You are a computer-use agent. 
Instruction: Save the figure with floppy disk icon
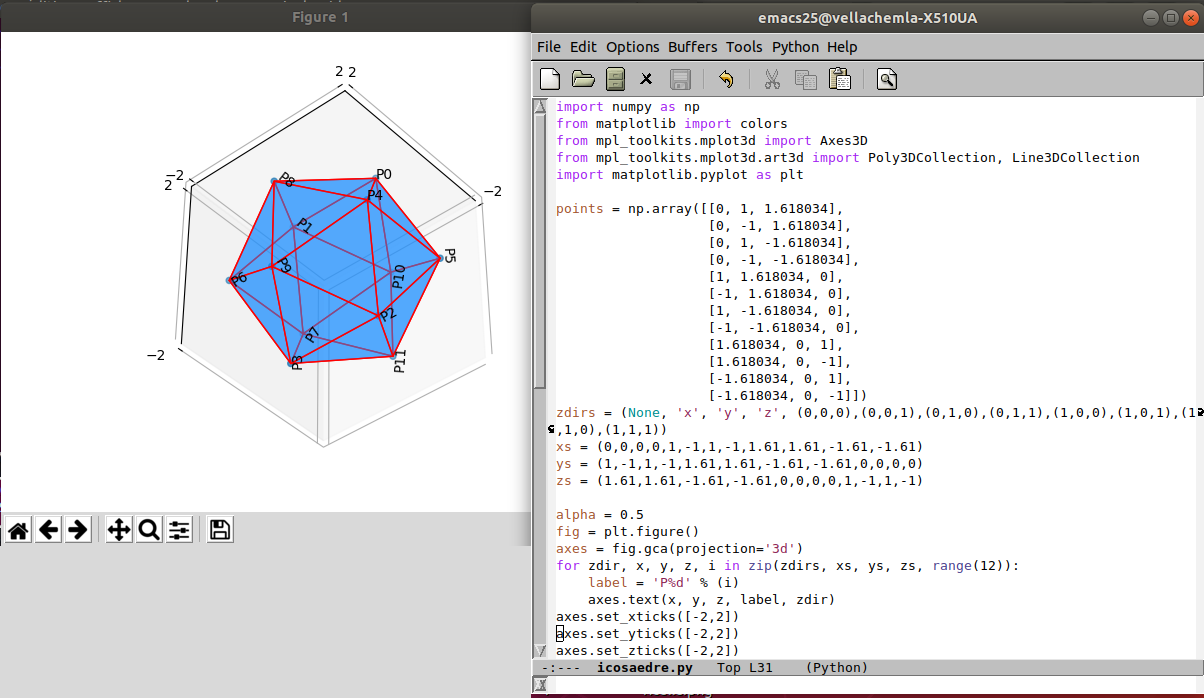(x=220, y=530)
